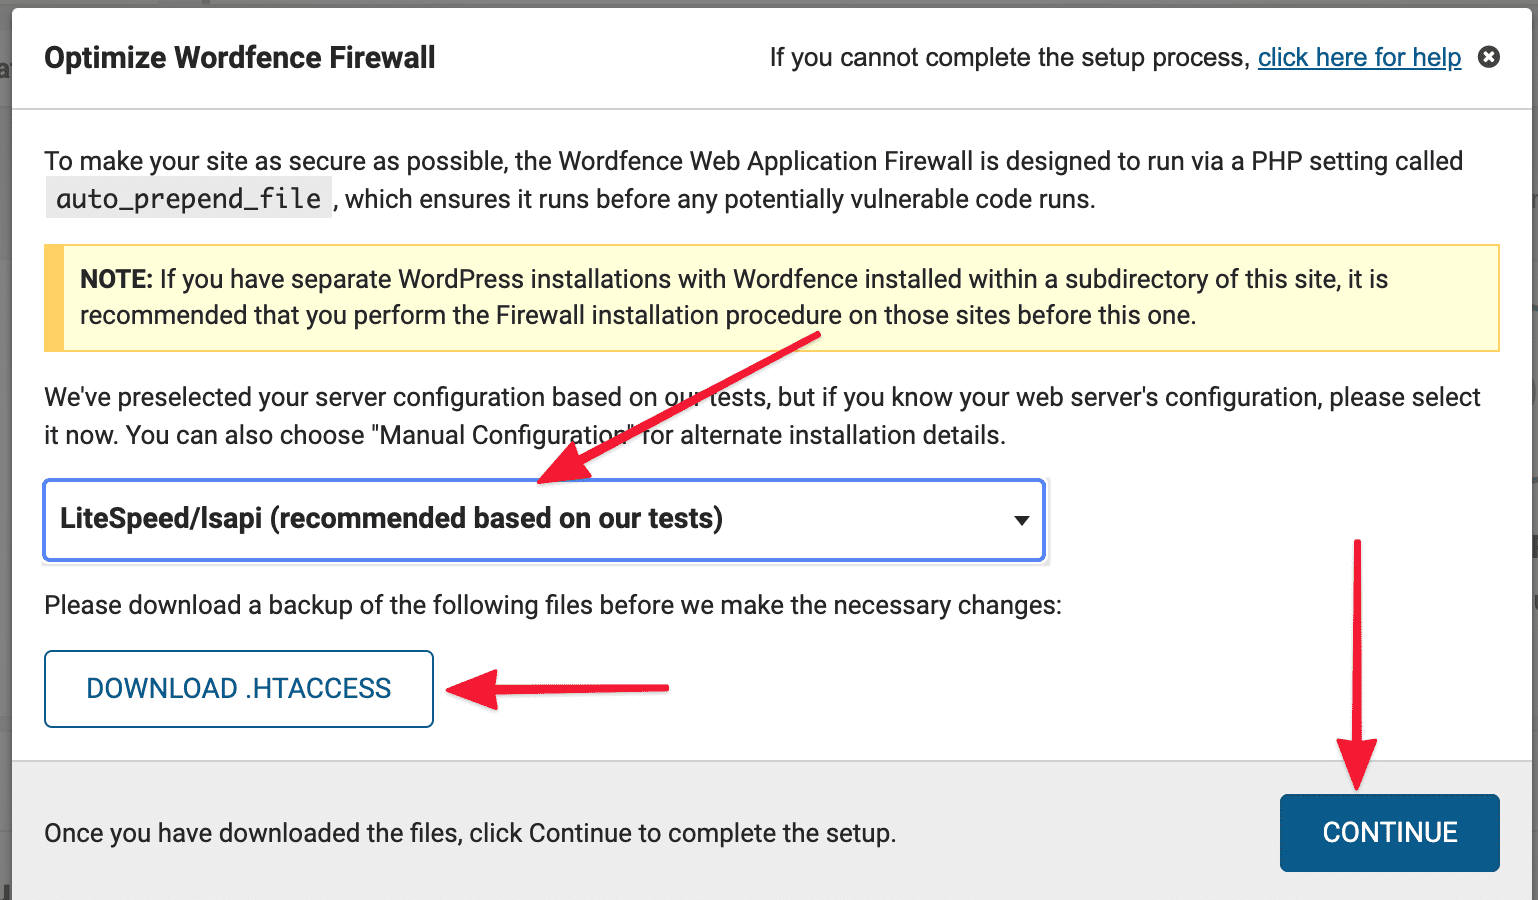This screenshot has width=1538, height=900.
Task: Click the 'Optimize Wordfence Firewall' heading
Action: click(240, 57)
